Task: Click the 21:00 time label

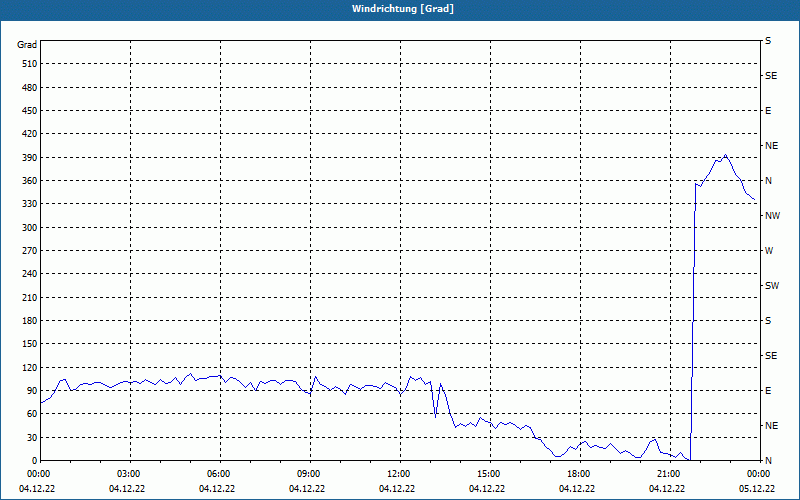Action: tap(670, 474)
